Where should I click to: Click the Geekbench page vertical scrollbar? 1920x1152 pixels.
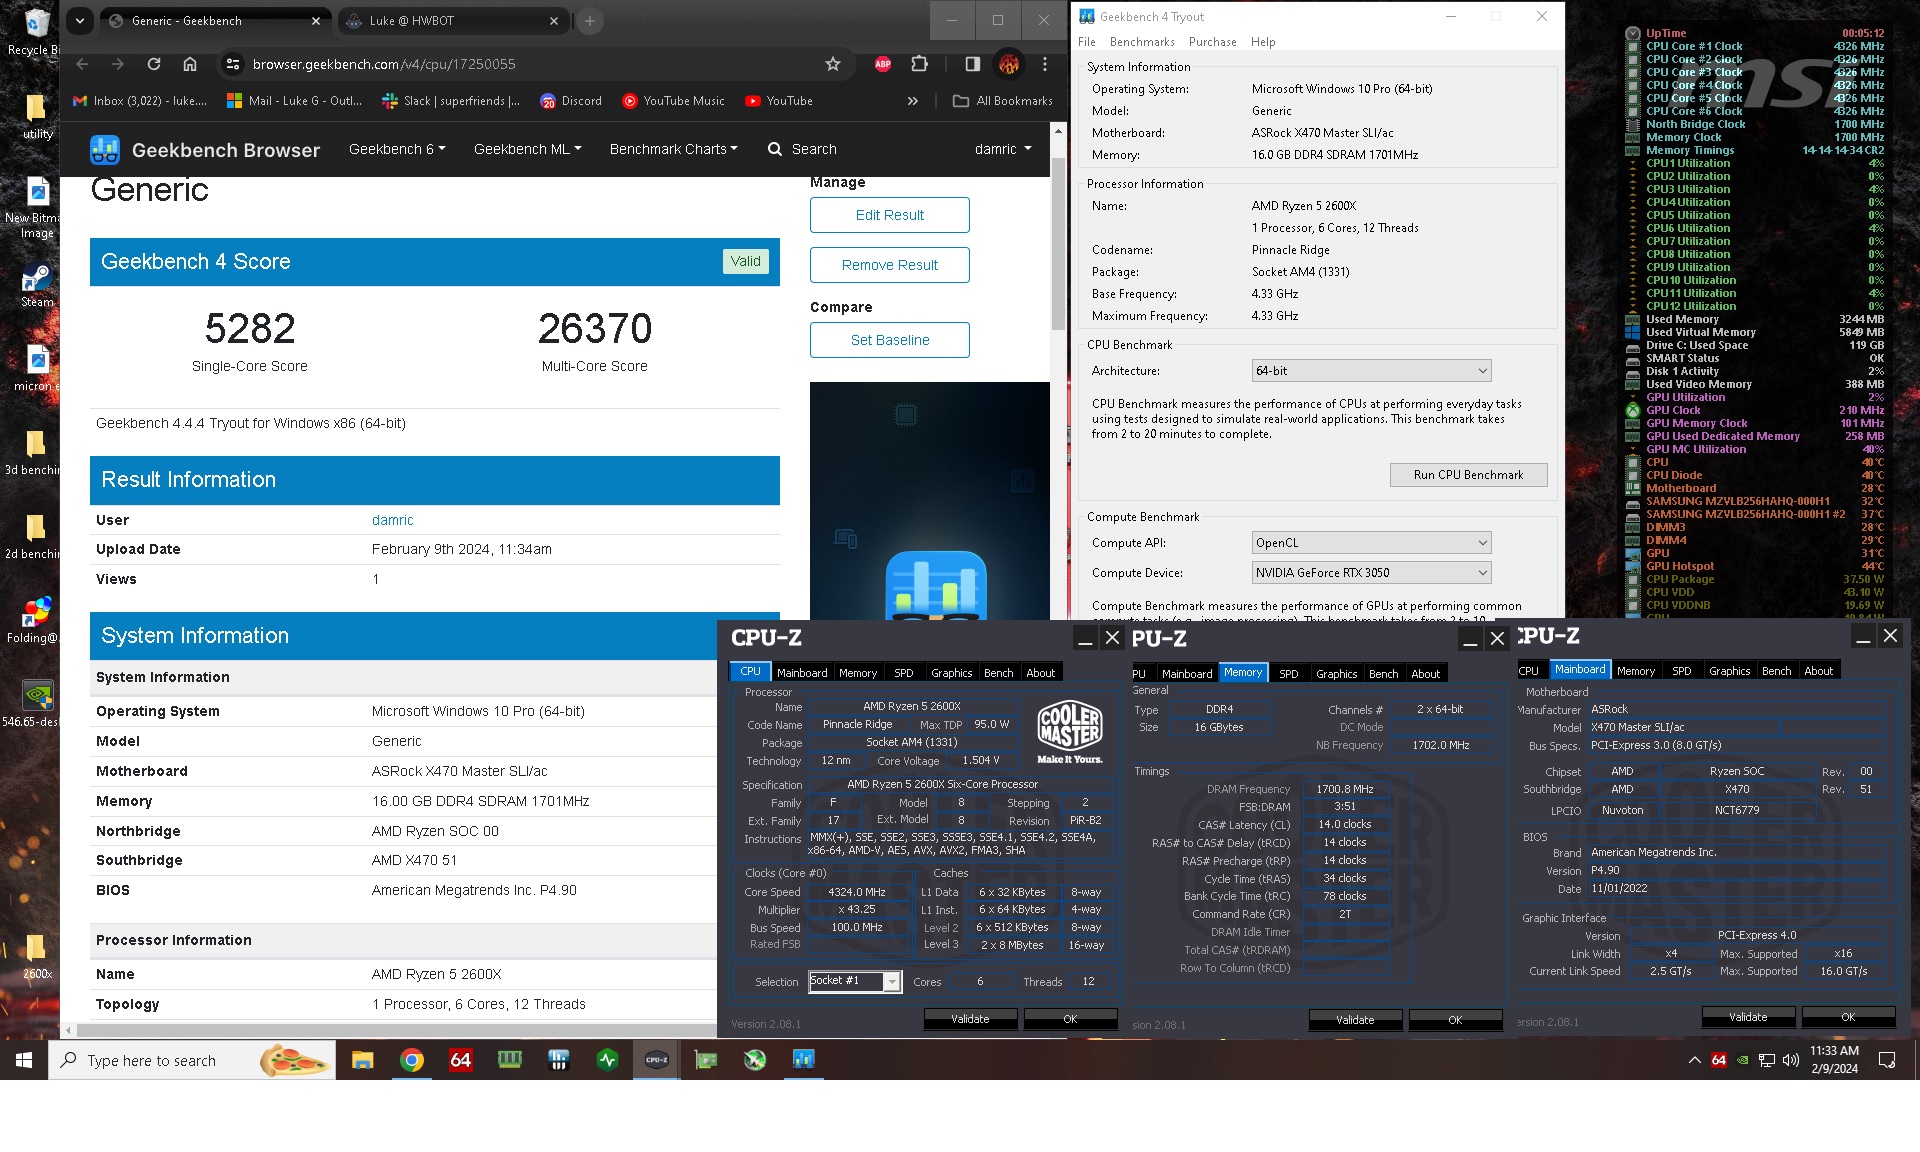[x=1058, y=243]
